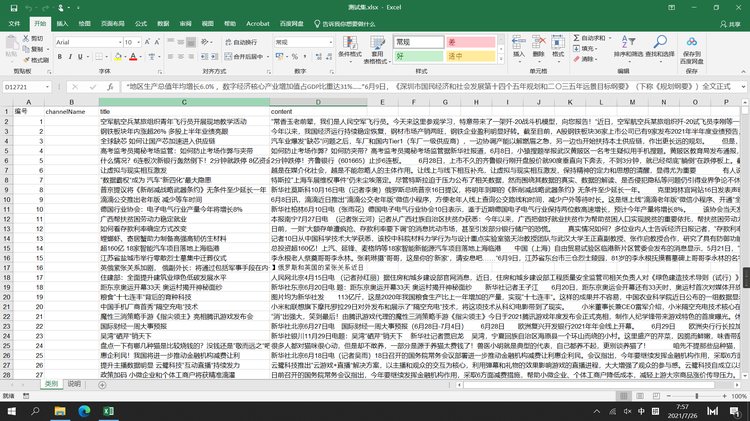Viewport: 750px width, 421px height.
Task: Switch to the Data (数据) tab
Action: [163, 23]
